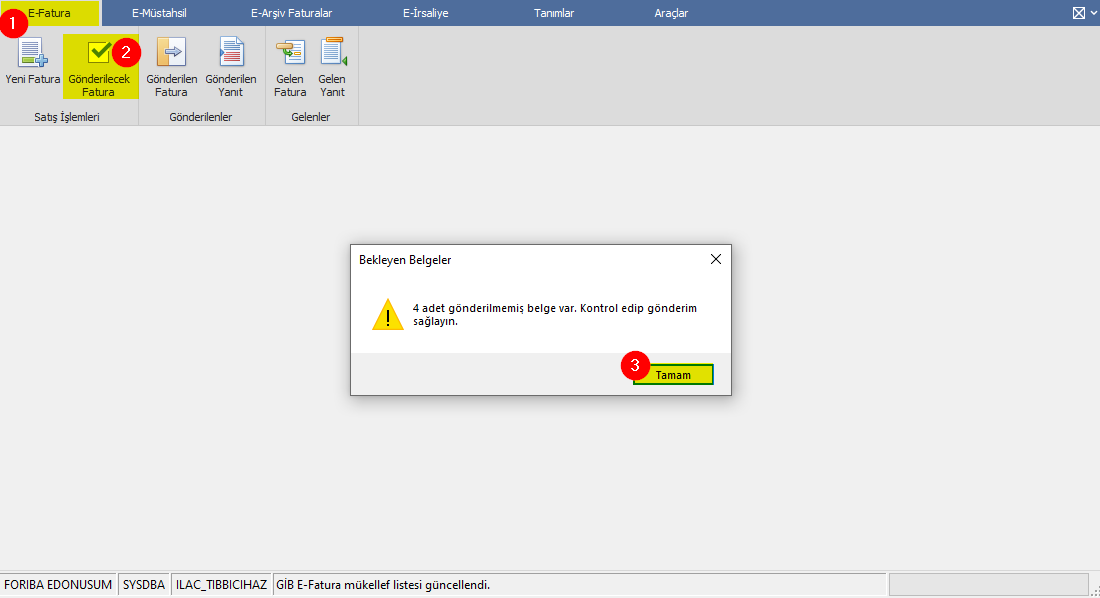Click the Yeni Fatura icon
Image resolution: width=1100 pixels, height=598 pixels.
pyautogui.click(x=33, y=53)
